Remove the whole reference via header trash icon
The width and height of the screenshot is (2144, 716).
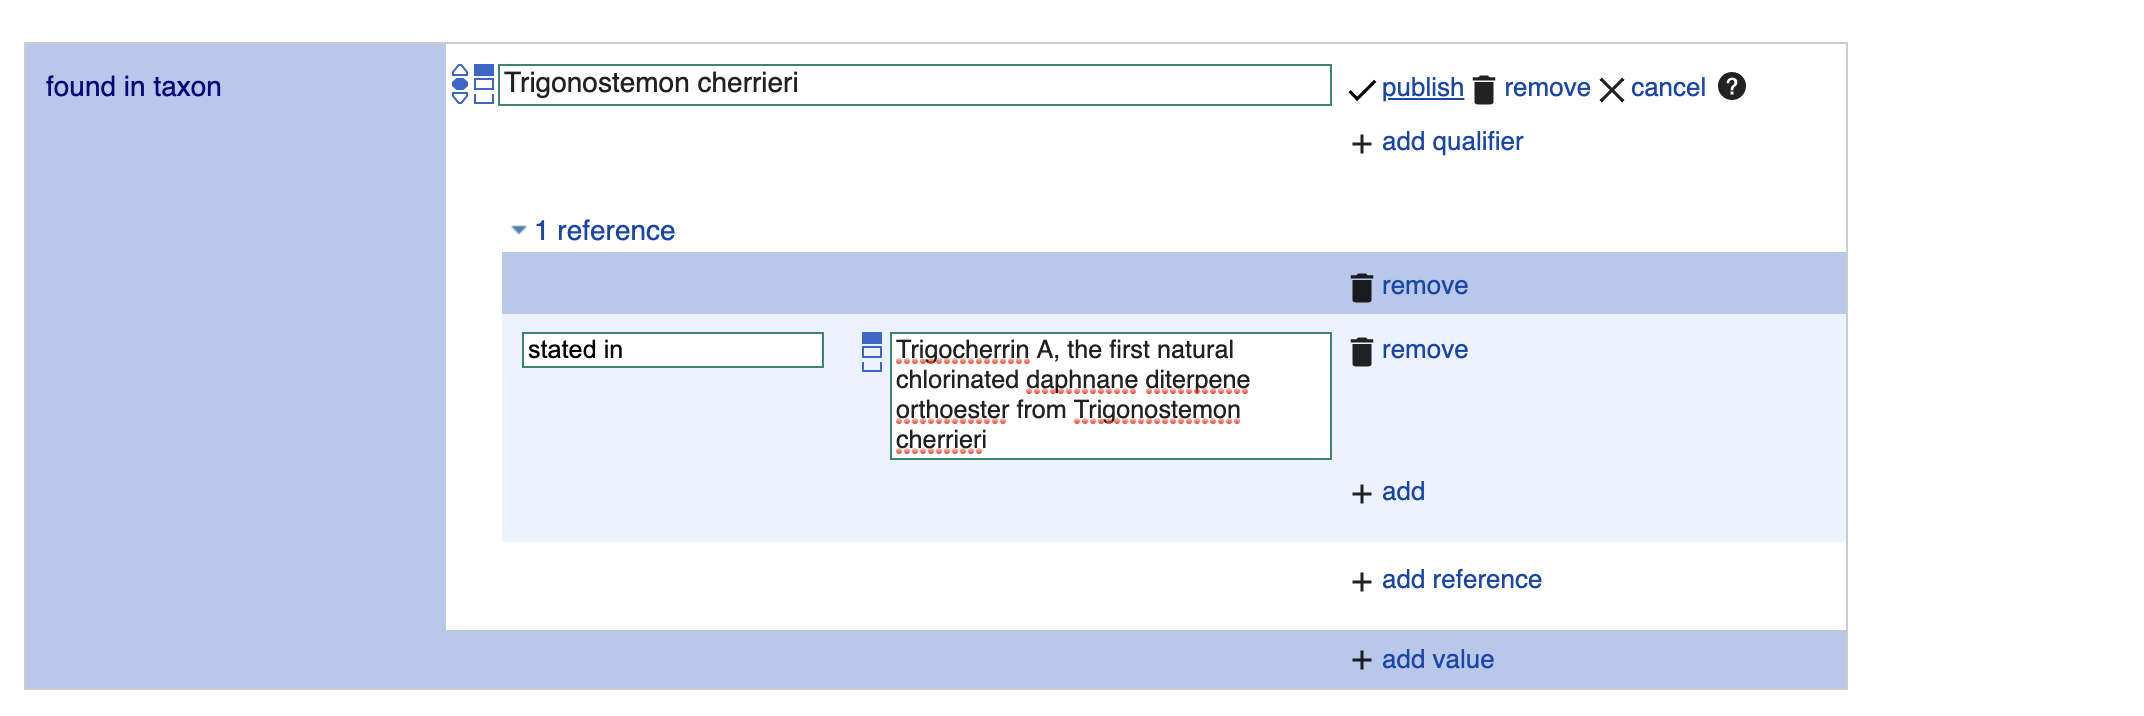[x=1362, y=287]
